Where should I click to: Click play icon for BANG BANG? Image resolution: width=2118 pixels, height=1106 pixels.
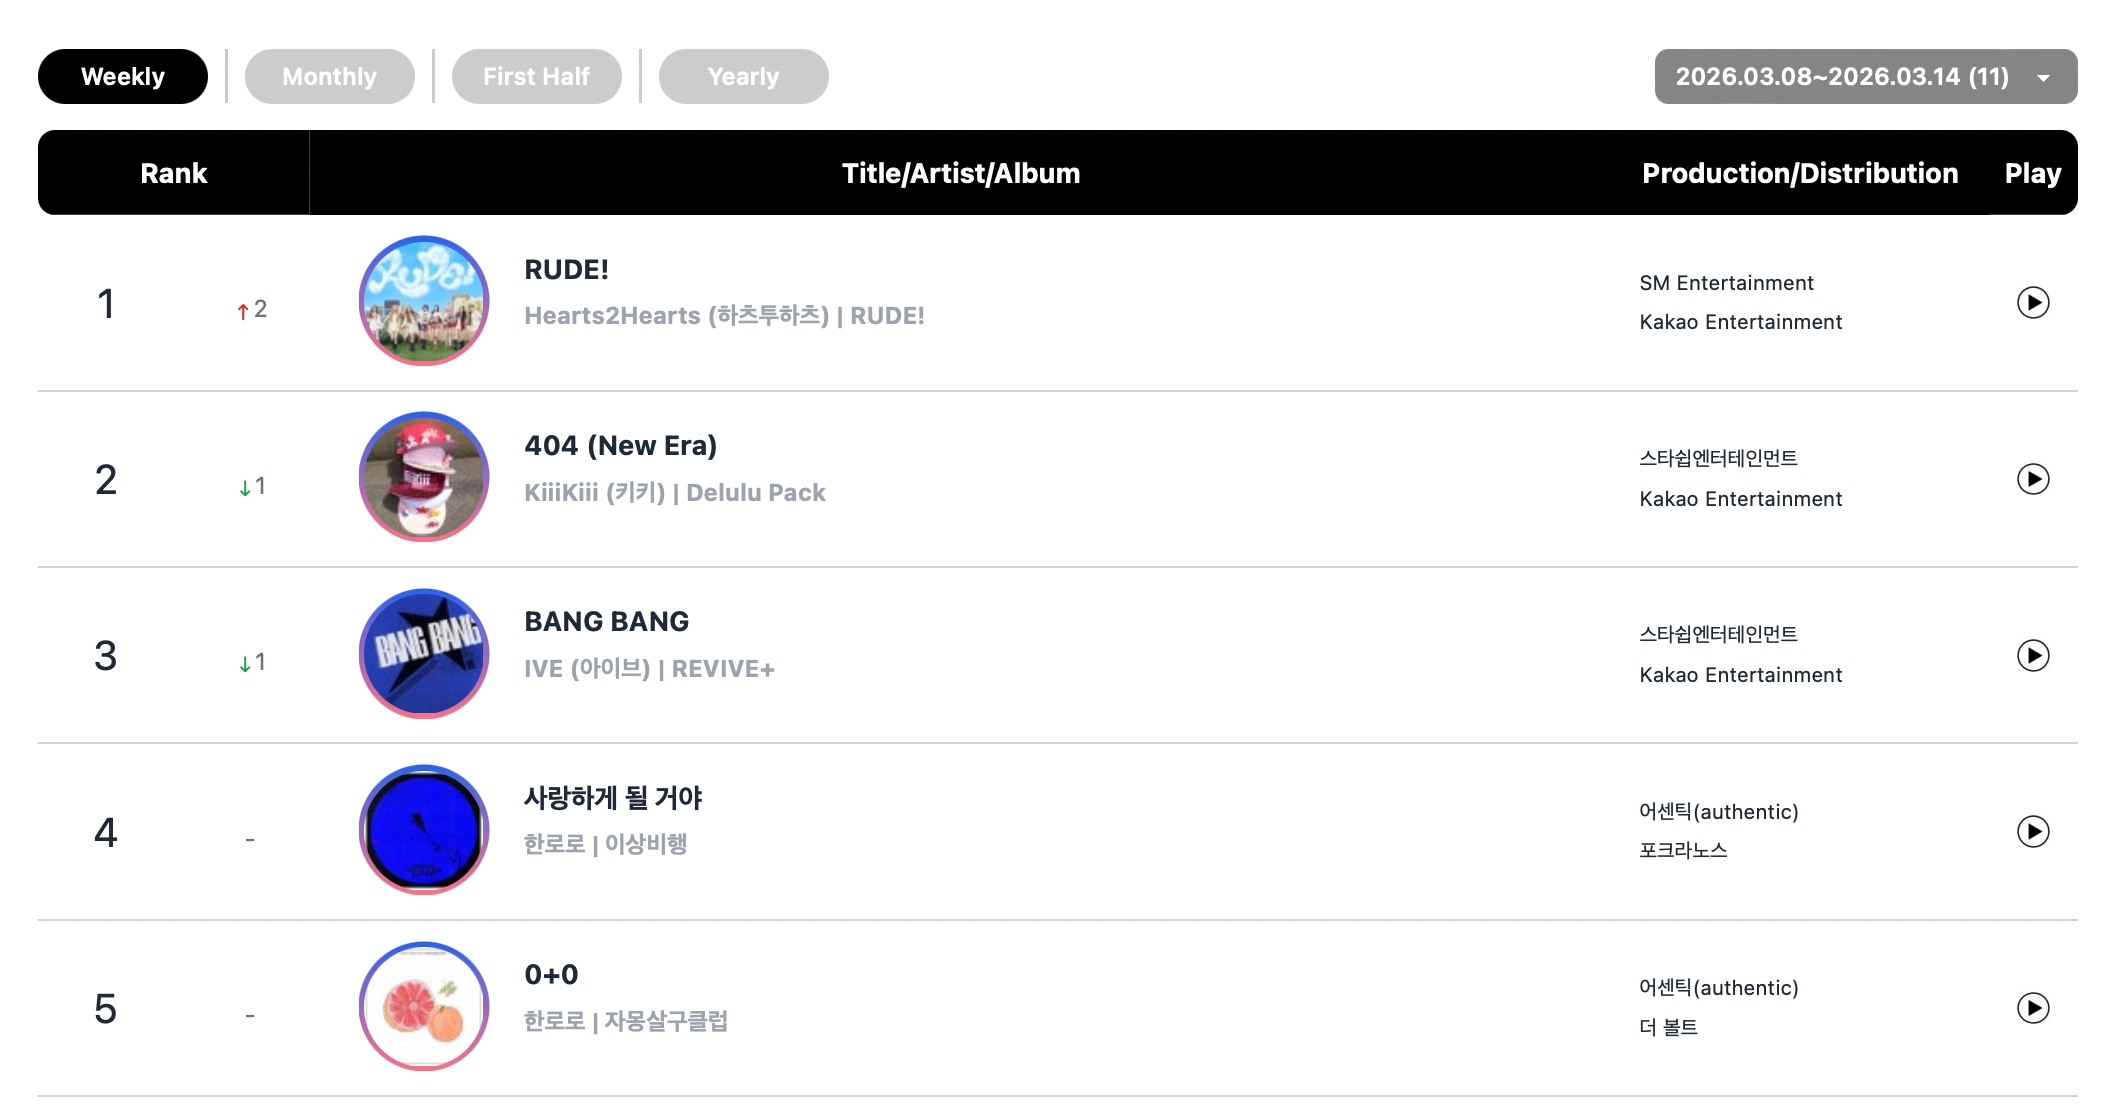click(2032, 655)
